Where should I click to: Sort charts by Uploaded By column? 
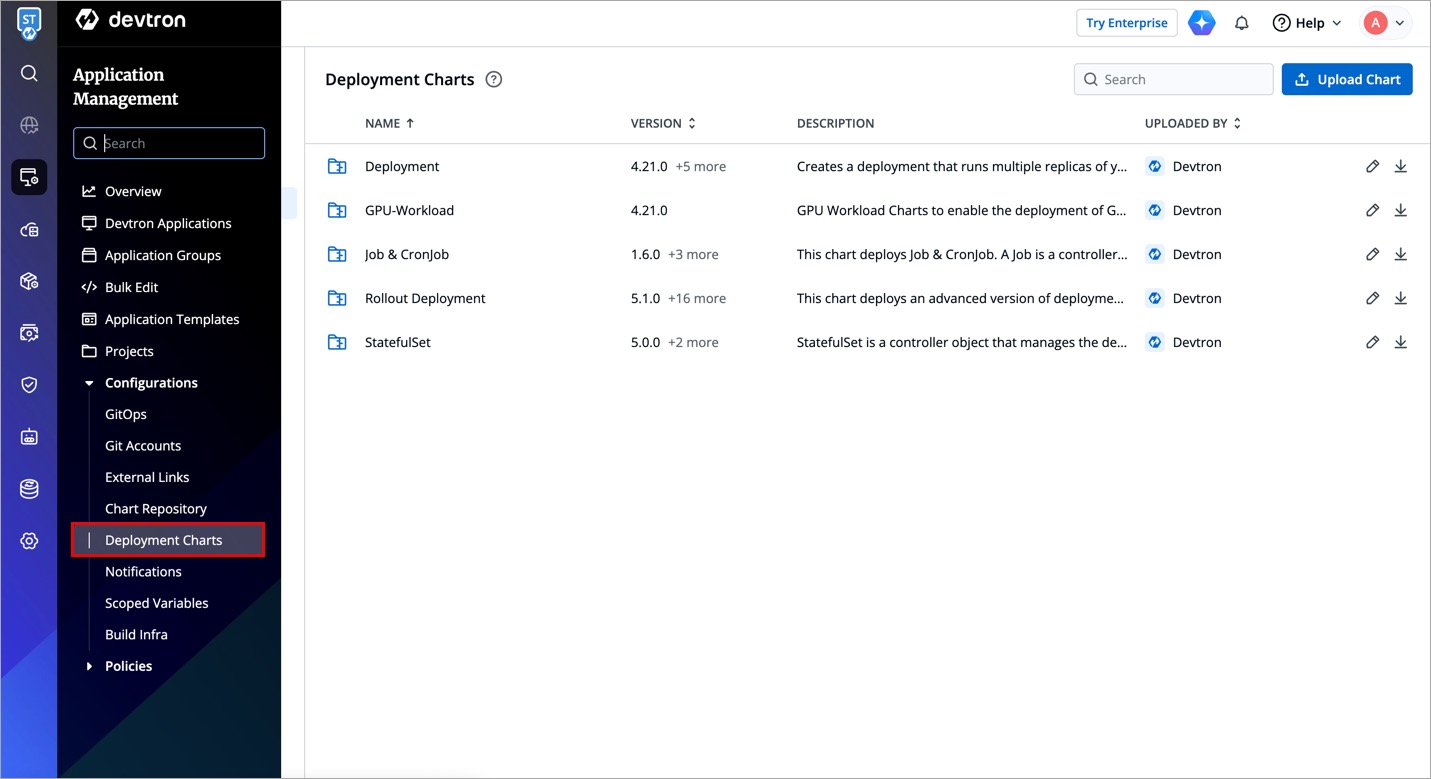point(1192,124)
